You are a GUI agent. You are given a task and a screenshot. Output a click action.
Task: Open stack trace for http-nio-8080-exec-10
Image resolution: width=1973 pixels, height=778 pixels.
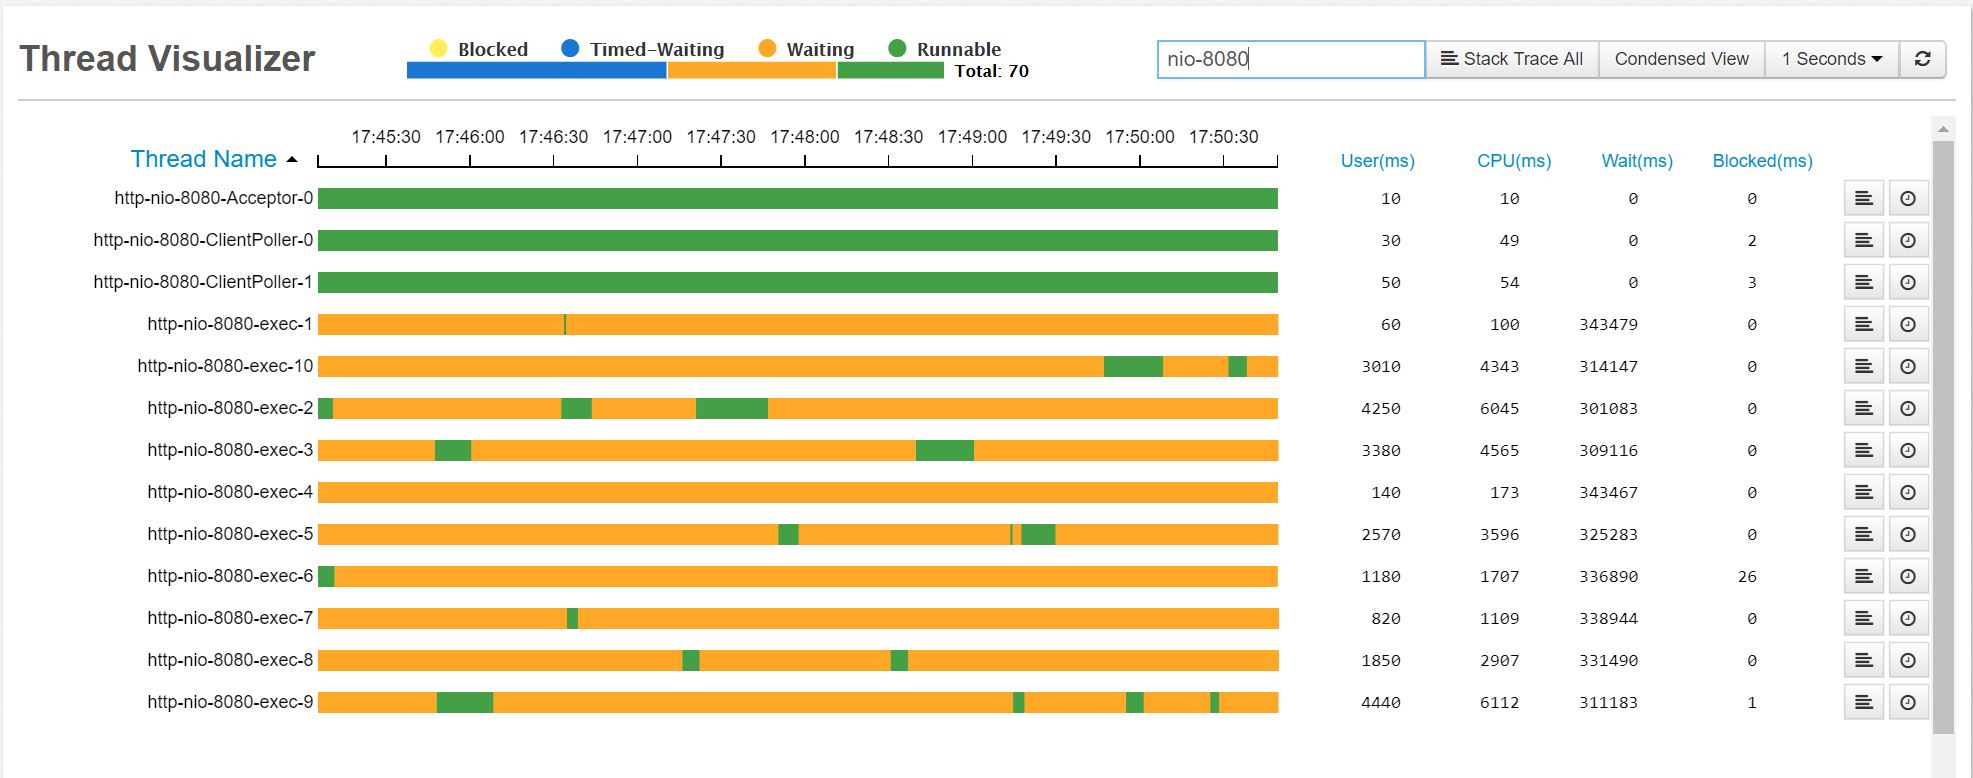[1863, 367]
